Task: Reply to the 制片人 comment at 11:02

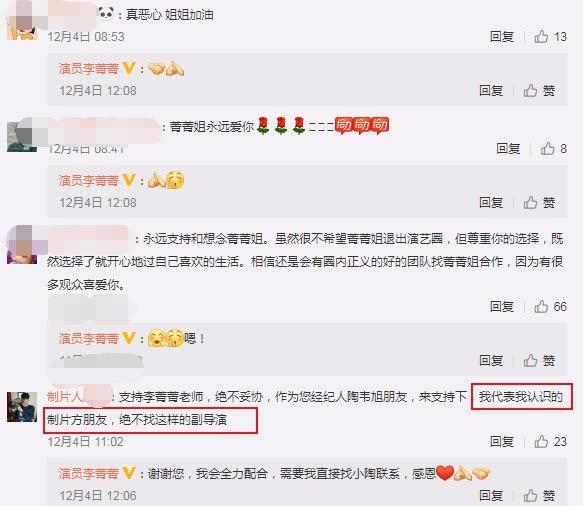Action: coord(502,441)
